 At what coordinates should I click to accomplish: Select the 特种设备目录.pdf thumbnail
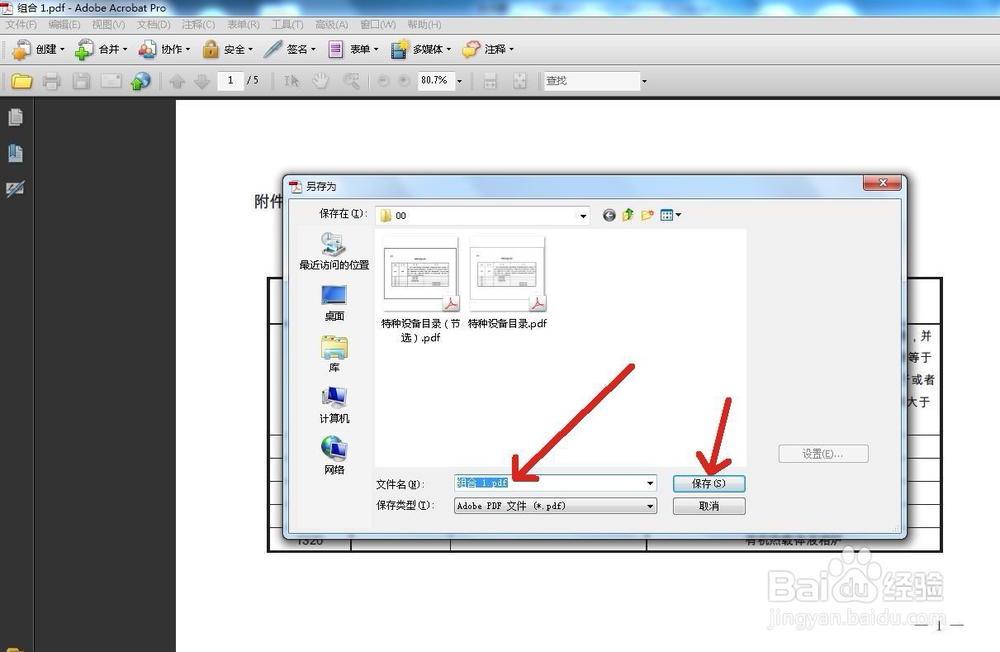(506, 275)
